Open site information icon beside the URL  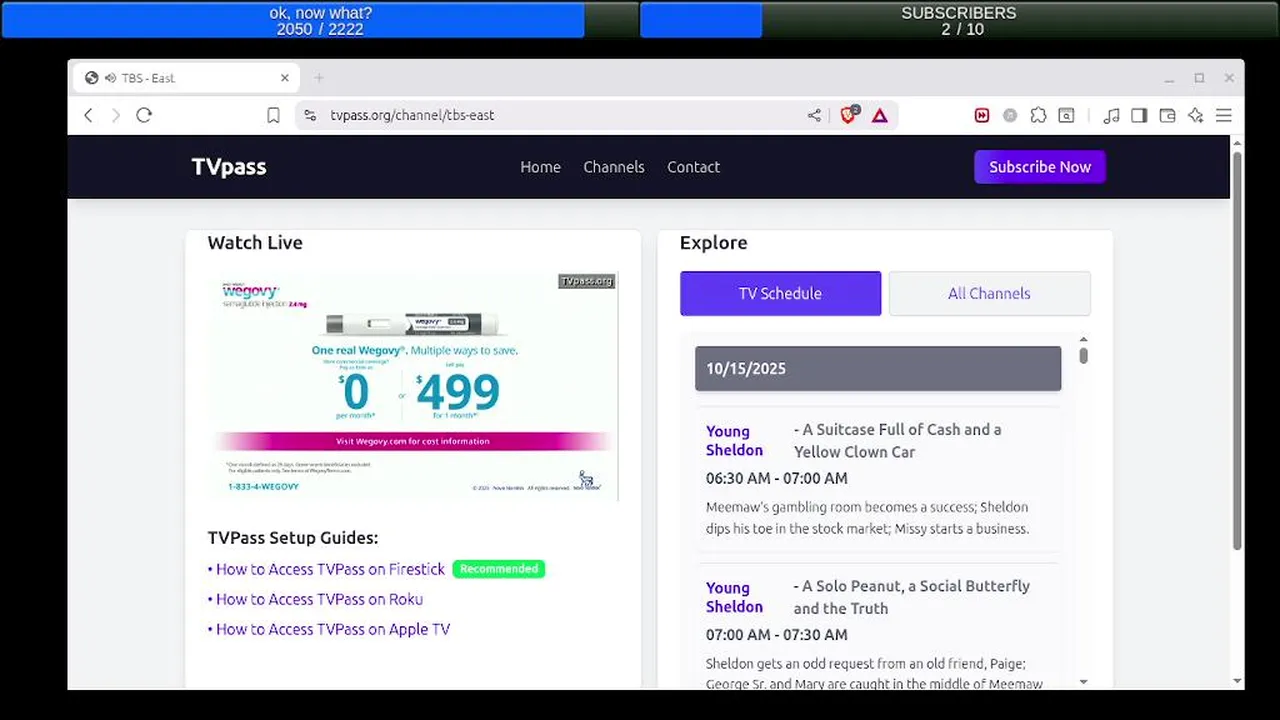coord(310,115)
